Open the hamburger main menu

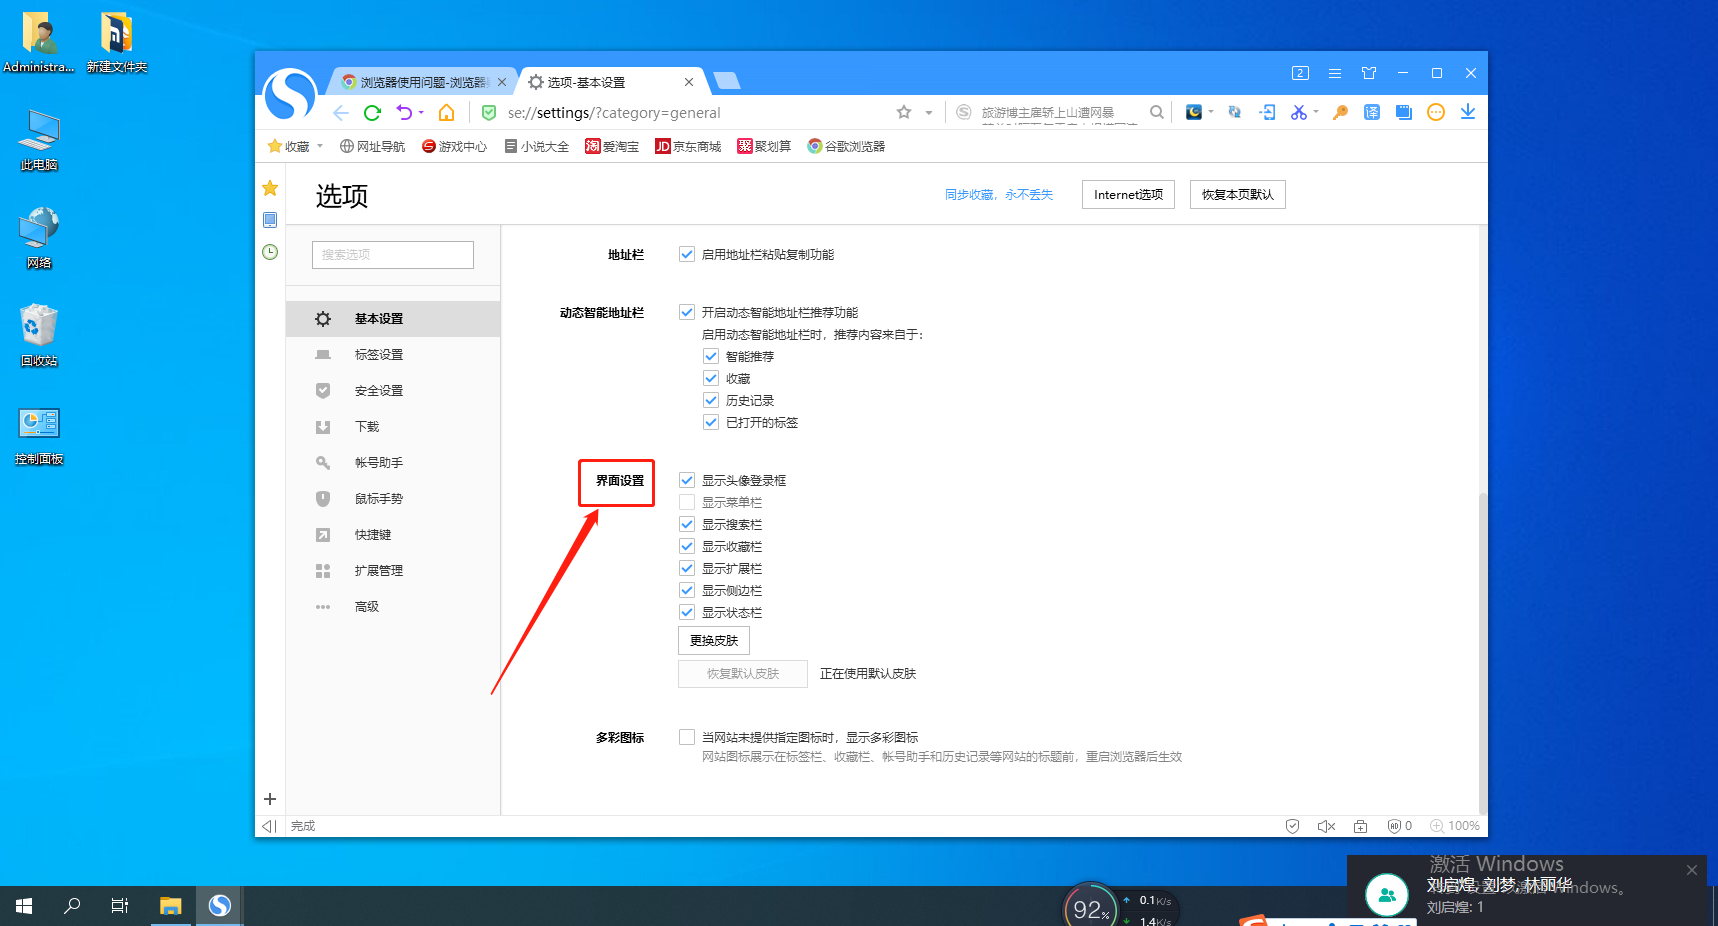[x=1335, y=73]
